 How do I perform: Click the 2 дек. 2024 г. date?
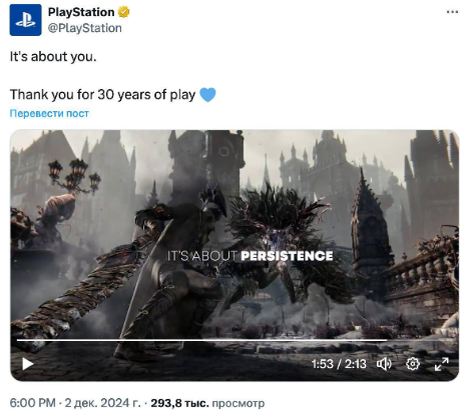point(103,403)
